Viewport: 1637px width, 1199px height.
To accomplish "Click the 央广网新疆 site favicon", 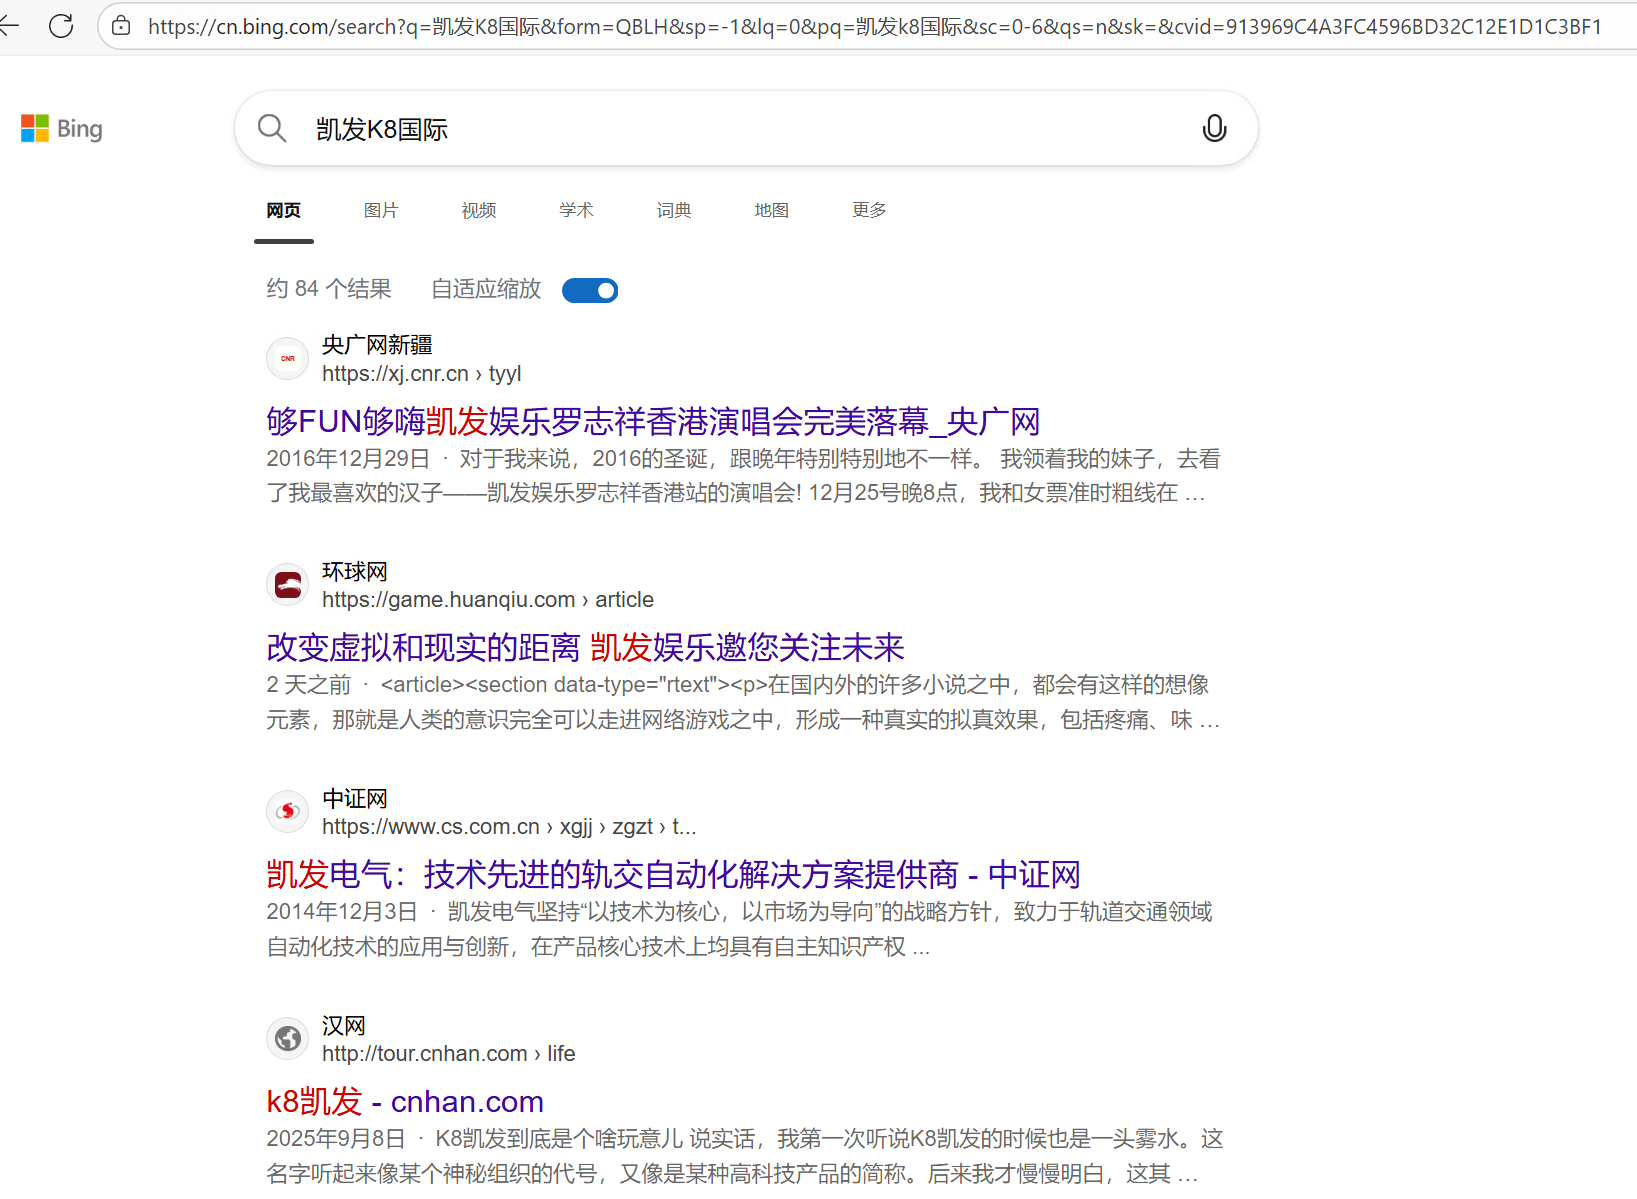I will [x=288, y=358].
